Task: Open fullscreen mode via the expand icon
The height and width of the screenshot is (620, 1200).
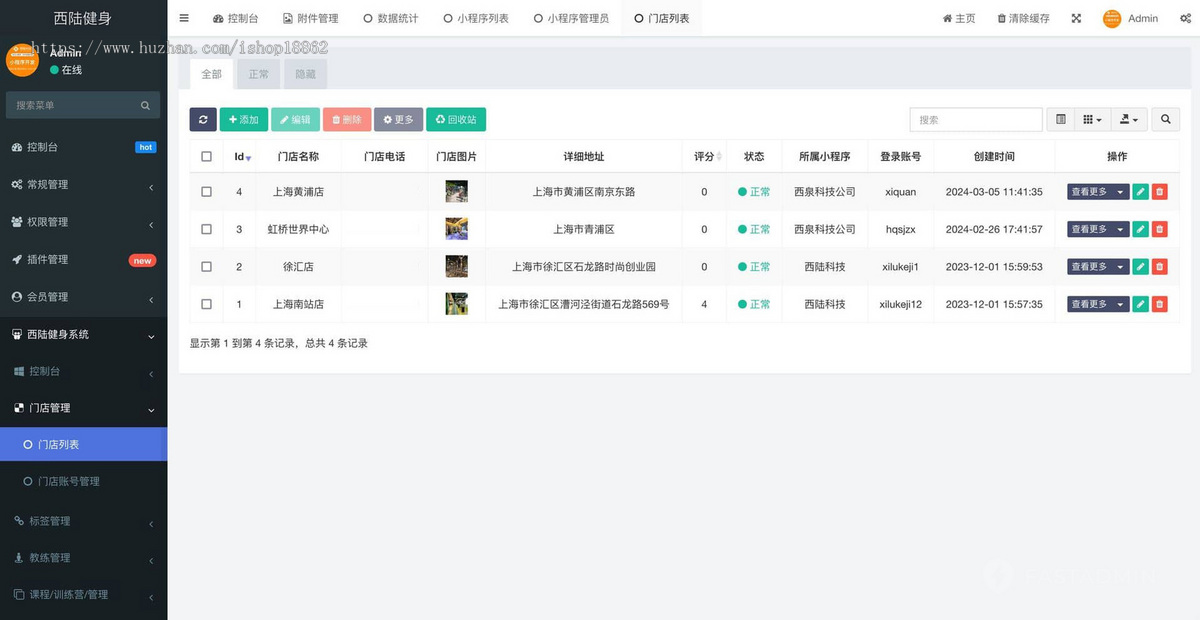Action: click(1075, 18)
